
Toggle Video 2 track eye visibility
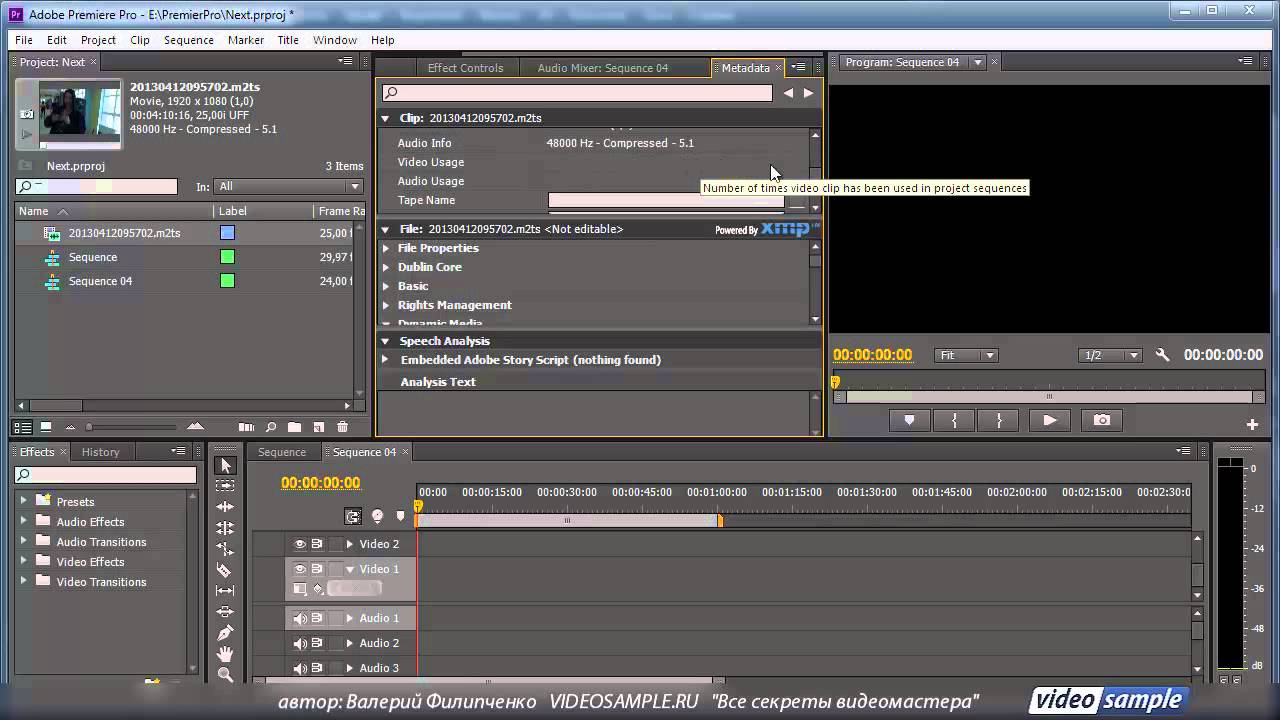tap(299, 544)
